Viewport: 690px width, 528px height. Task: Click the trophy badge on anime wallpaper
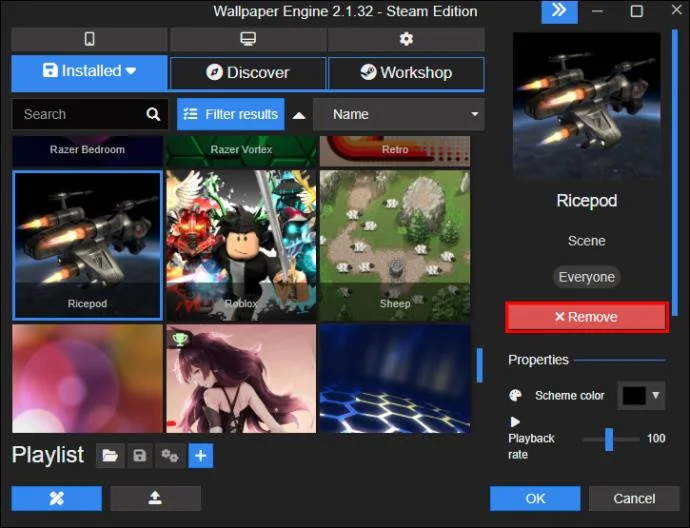click(179, 339)
